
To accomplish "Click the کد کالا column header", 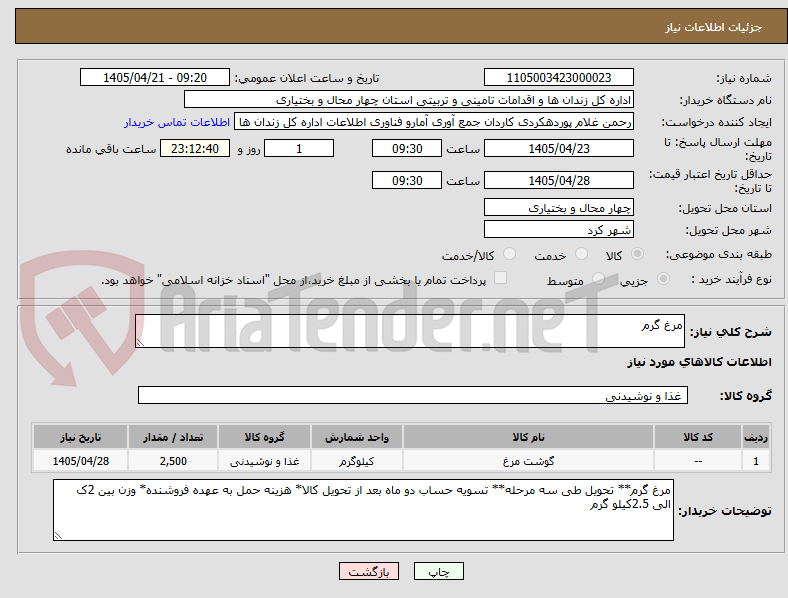I will point(698,437).
